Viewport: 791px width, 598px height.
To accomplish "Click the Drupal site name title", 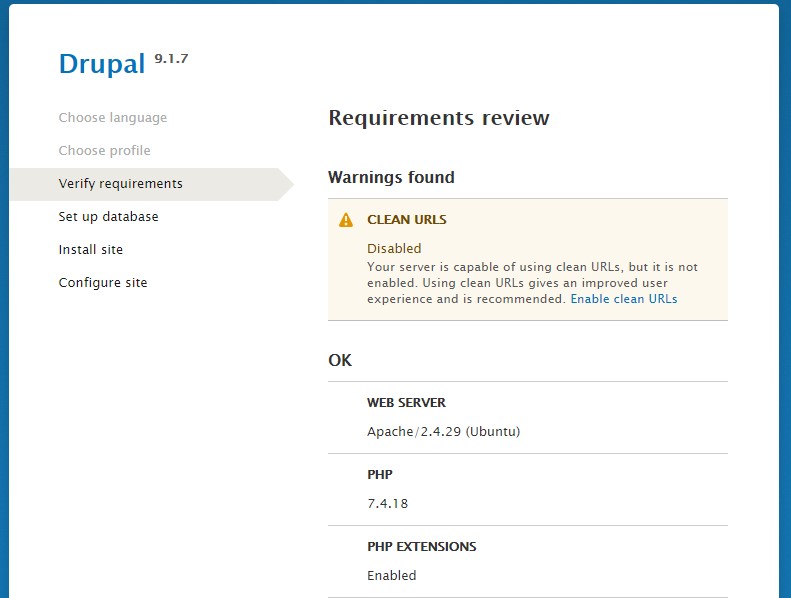I will [102, 63].
